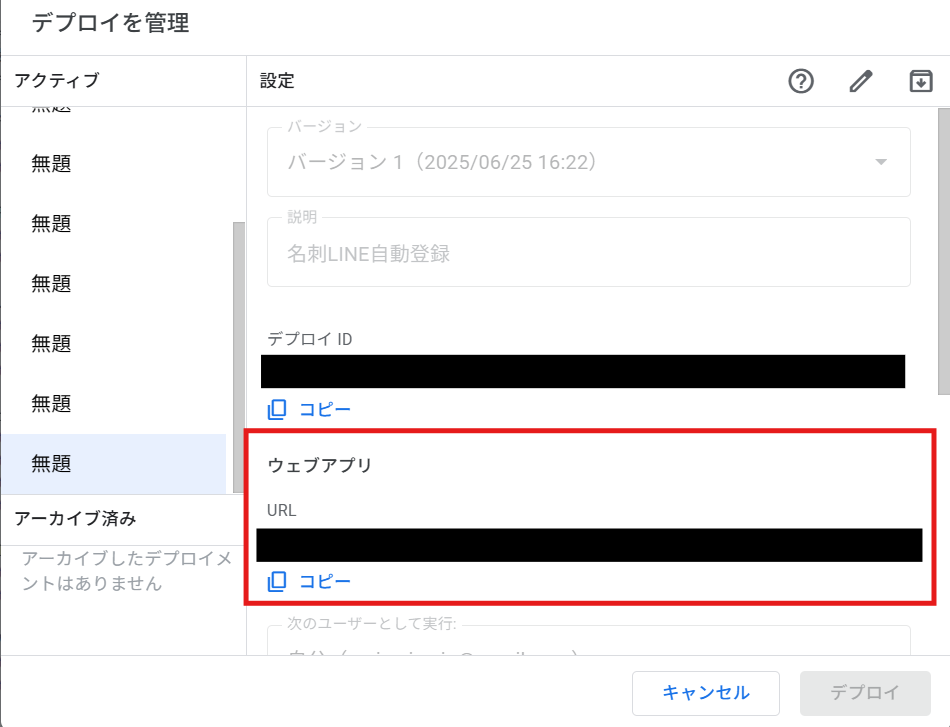This screenshot has width=950, height=727.
Task: Select the highlighted 無題 deployment
Action: click(114, 464)
